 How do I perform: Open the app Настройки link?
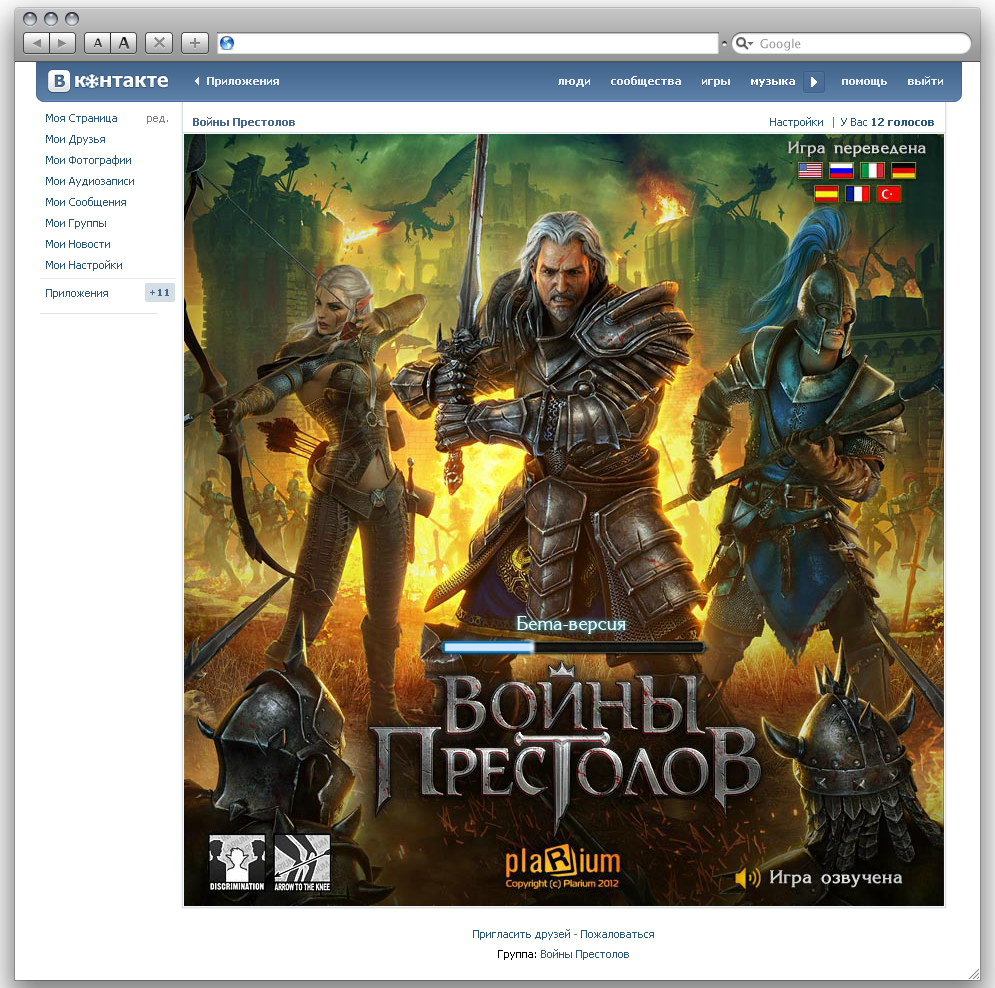(796, 122)
